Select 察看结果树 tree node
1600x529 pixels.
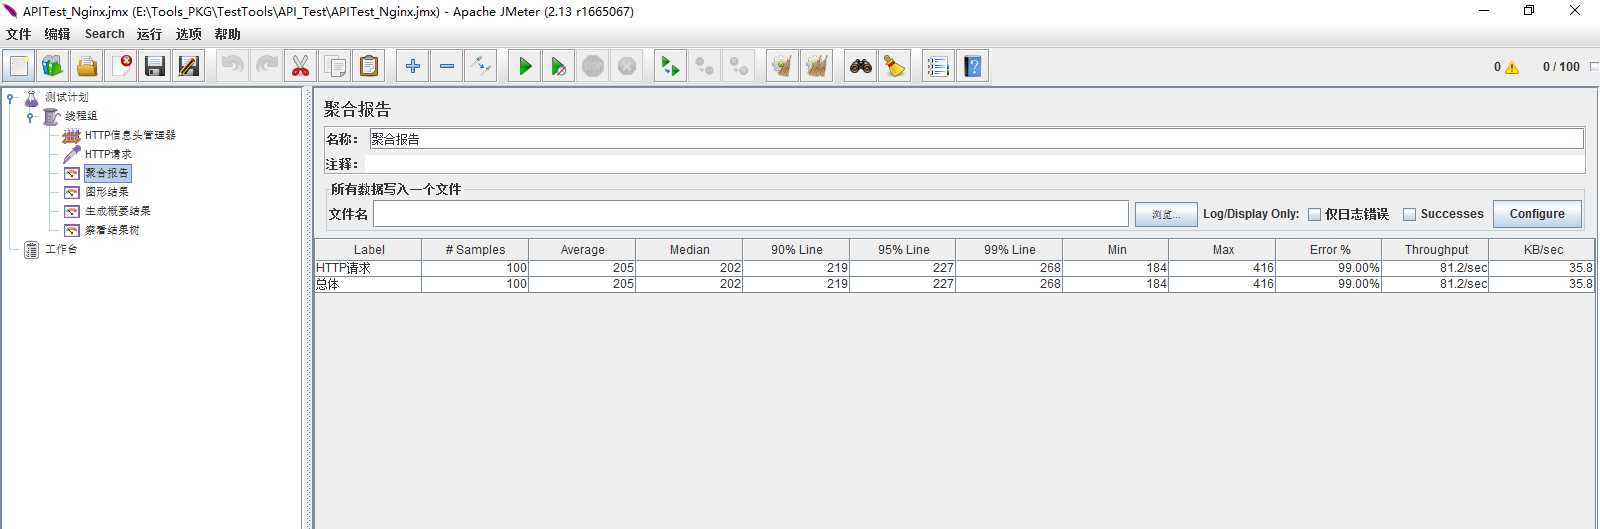pyautogui.click(x=112, y=230)
